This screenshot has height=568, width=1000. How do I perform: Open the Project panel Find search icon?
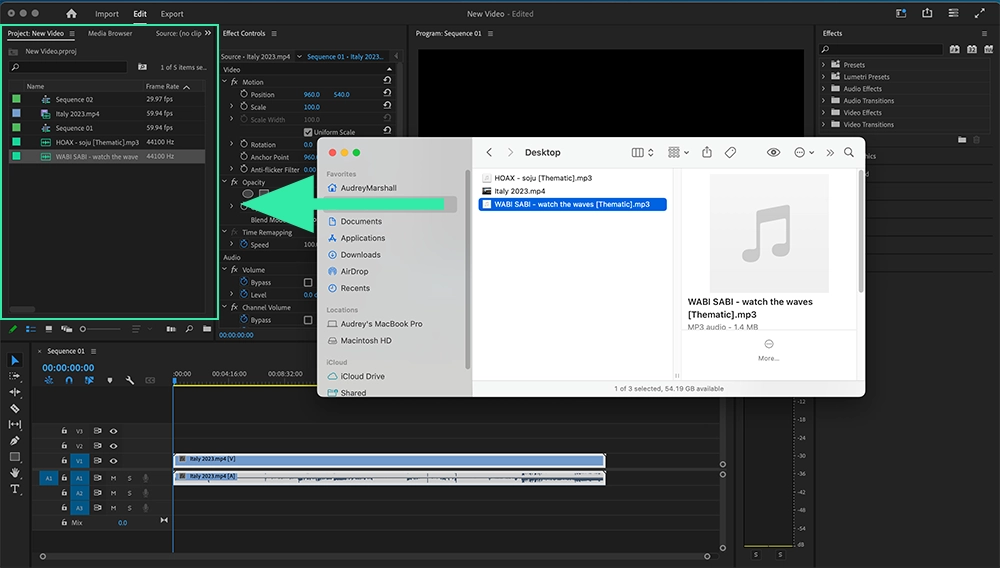(x=189, y=329)
